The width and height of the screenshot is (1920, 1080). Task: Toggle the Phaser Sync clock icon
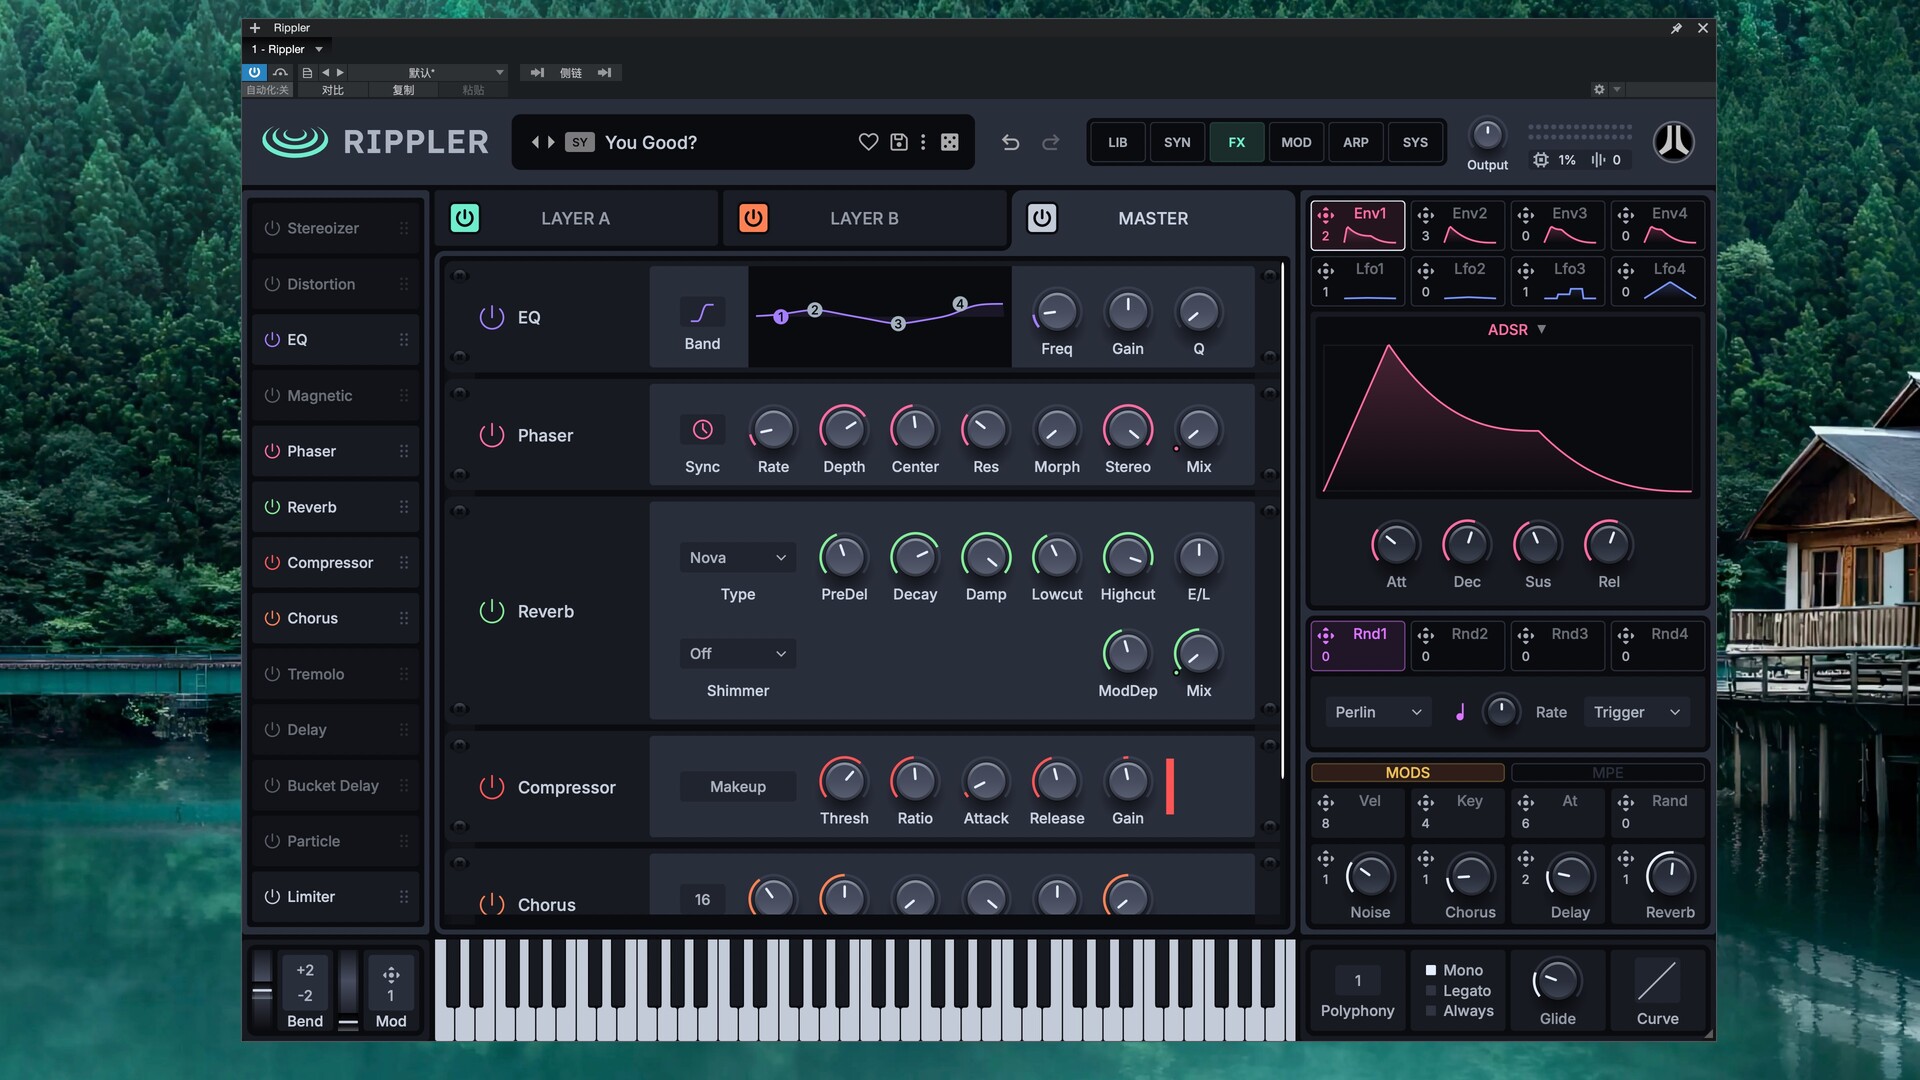click(702, 430)
